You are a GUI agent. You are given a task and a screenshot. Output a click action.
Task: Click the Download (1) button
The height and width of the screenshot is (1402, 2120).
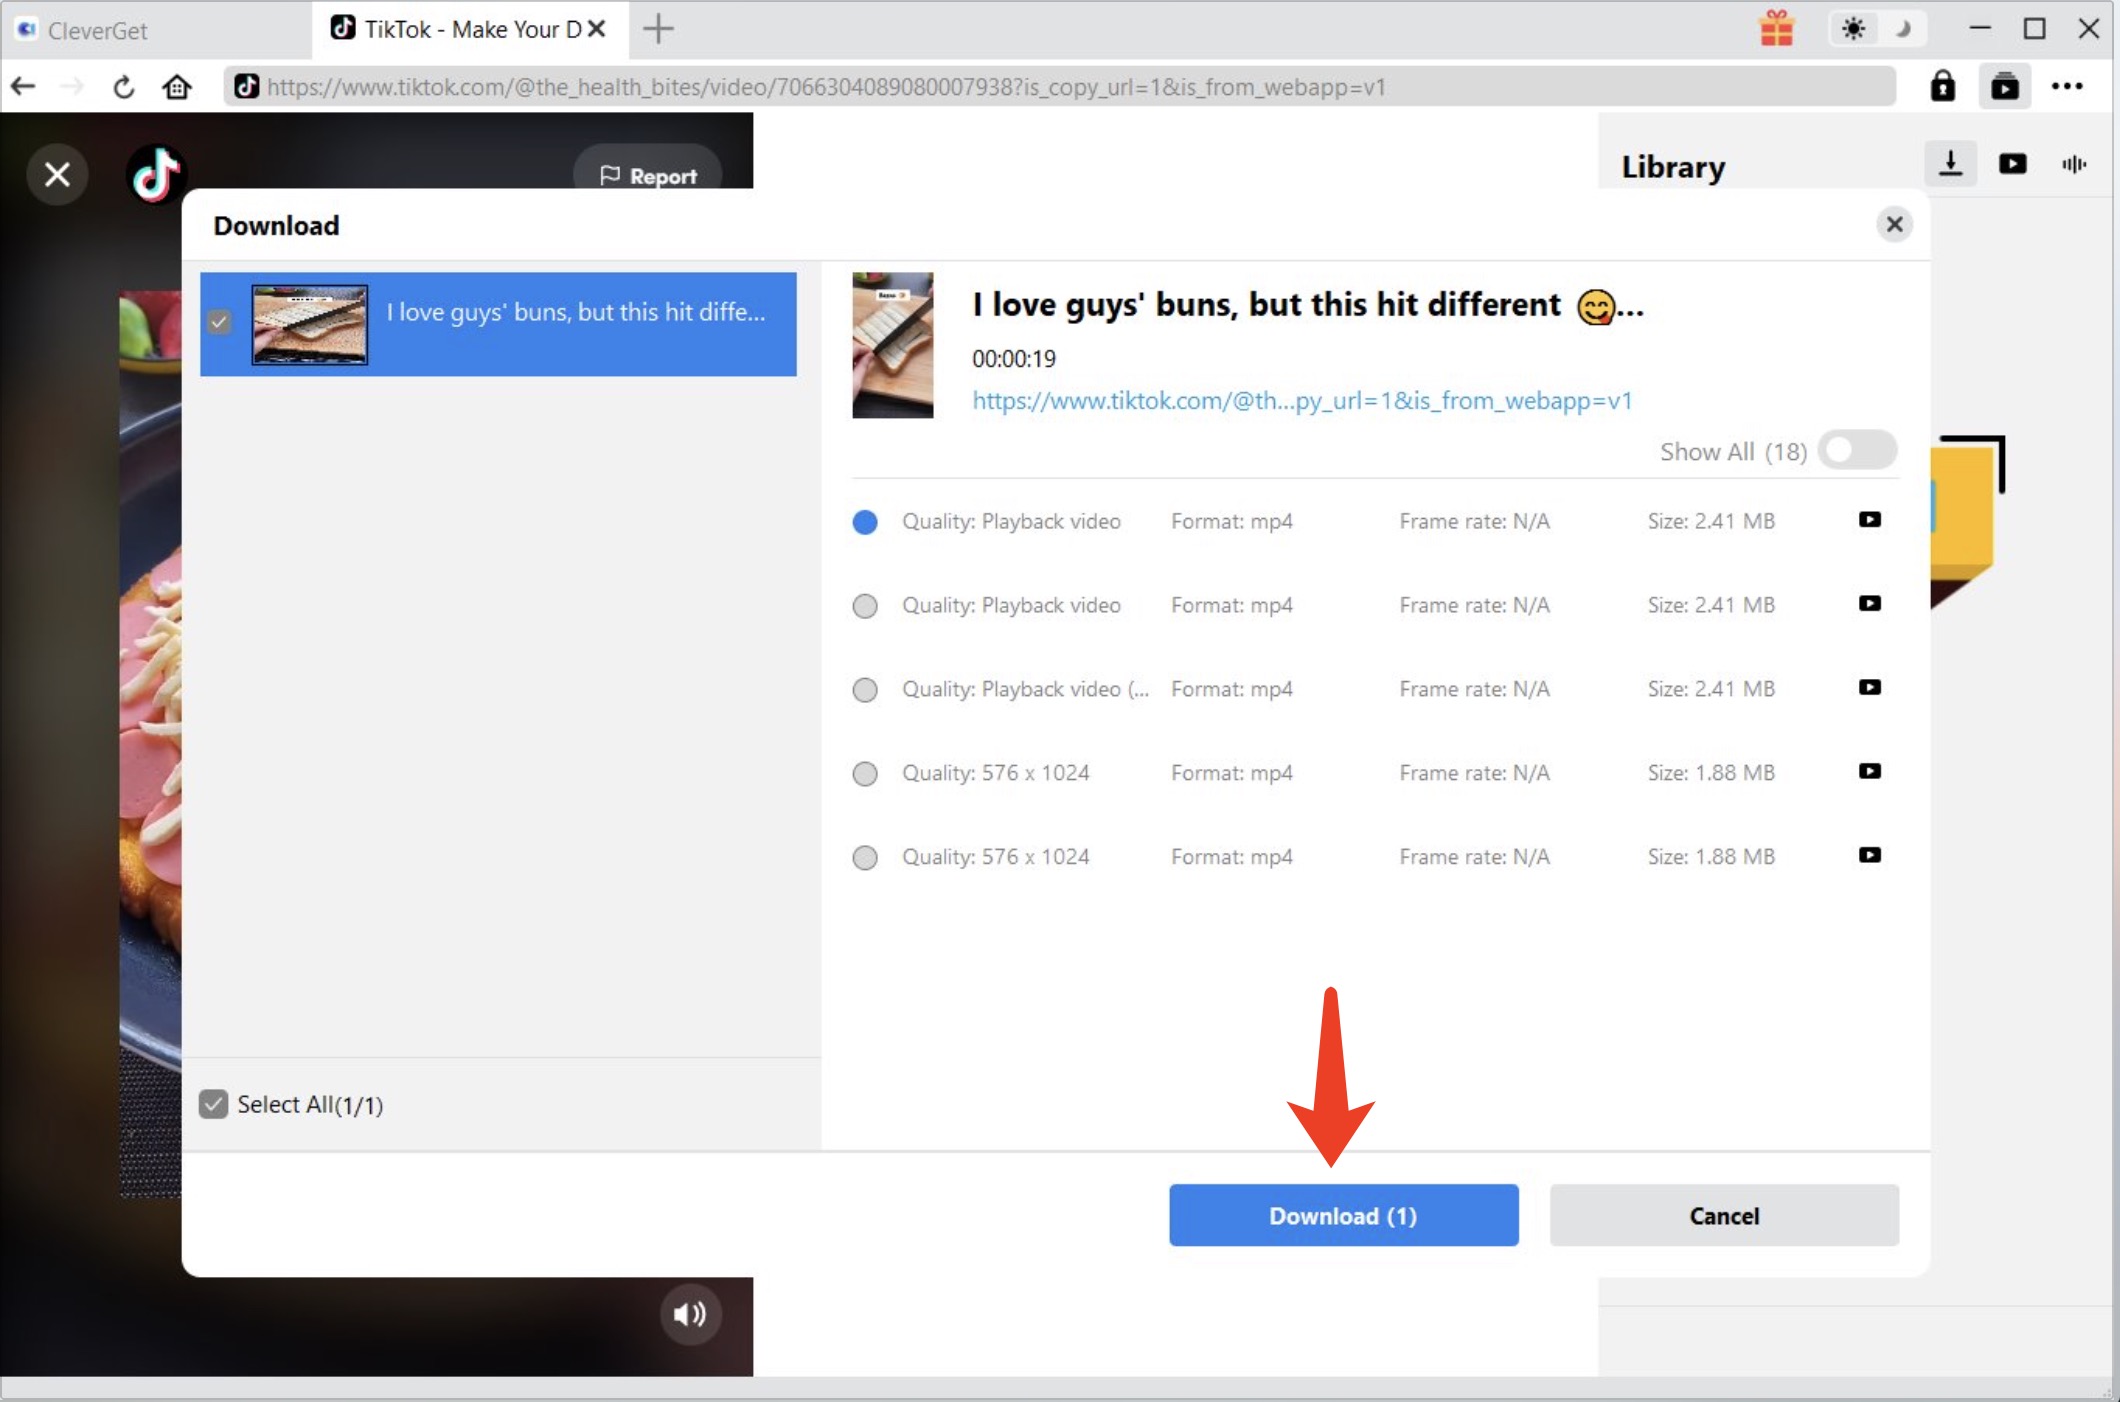coord(1343,1215)
